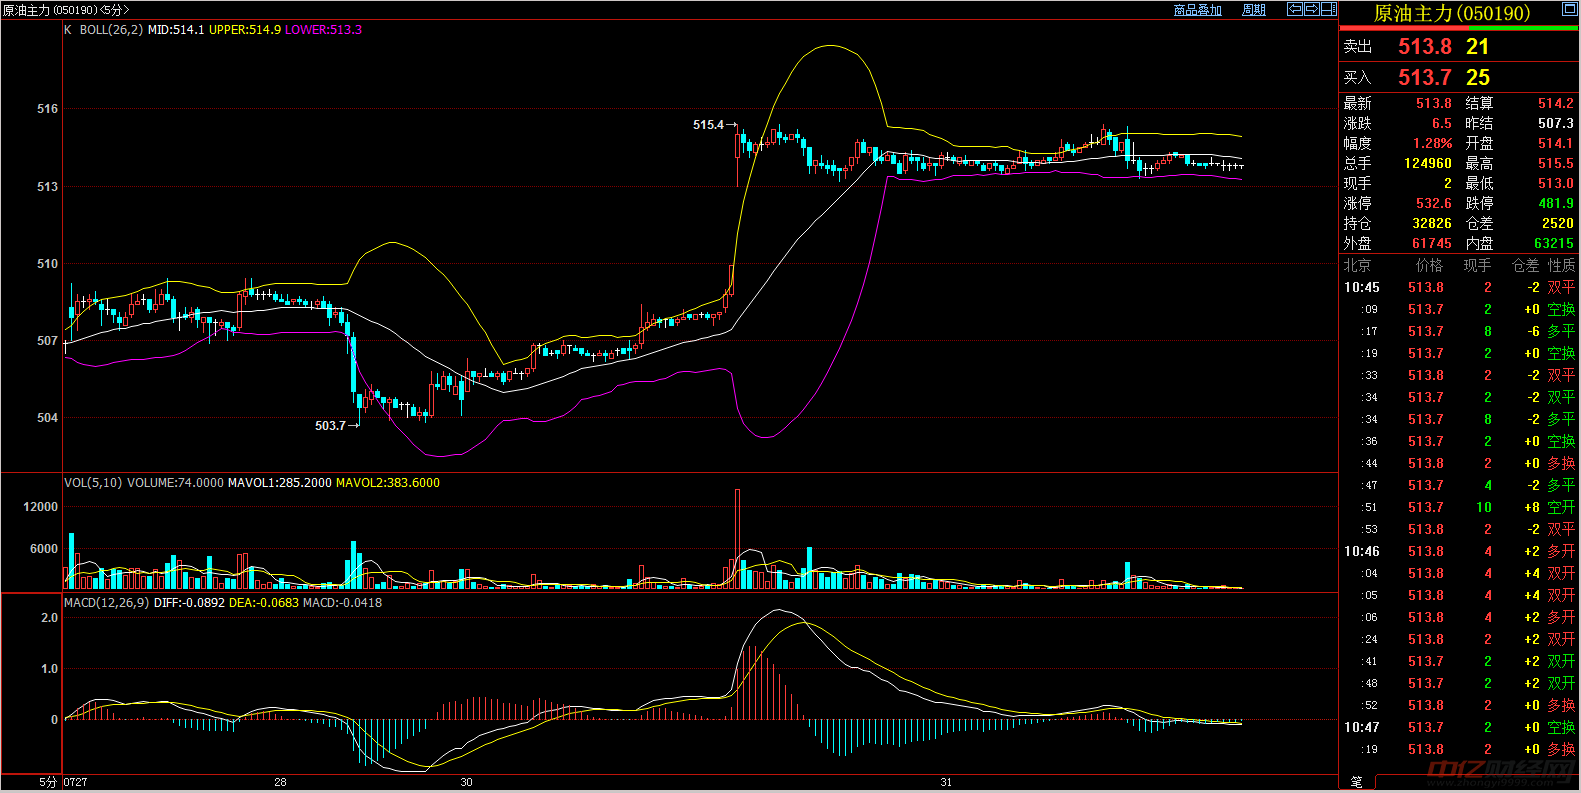Maximize the 原油主力 quote panel

tap(1569, 10)
